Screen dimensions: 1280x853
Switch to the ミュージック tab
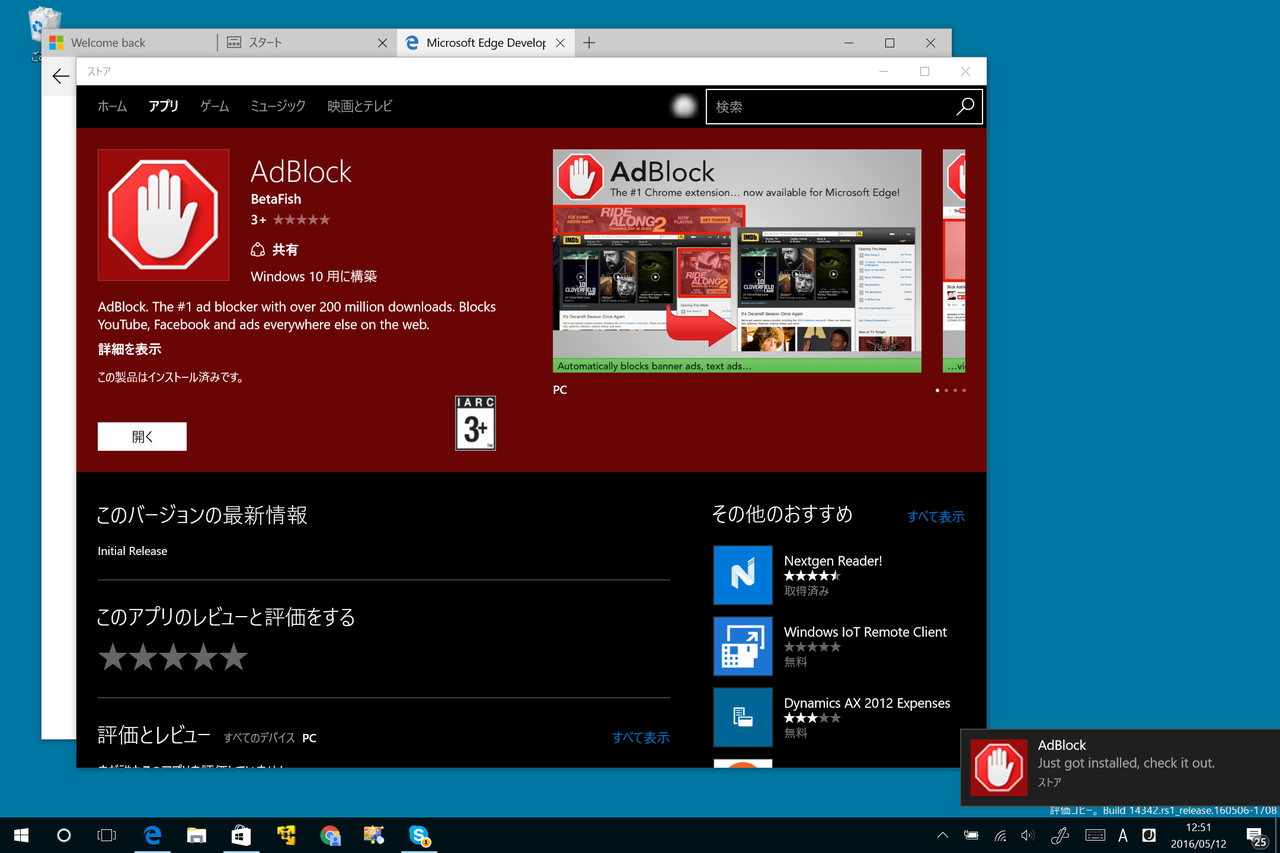pyautogui.click(x=276, y=106)
